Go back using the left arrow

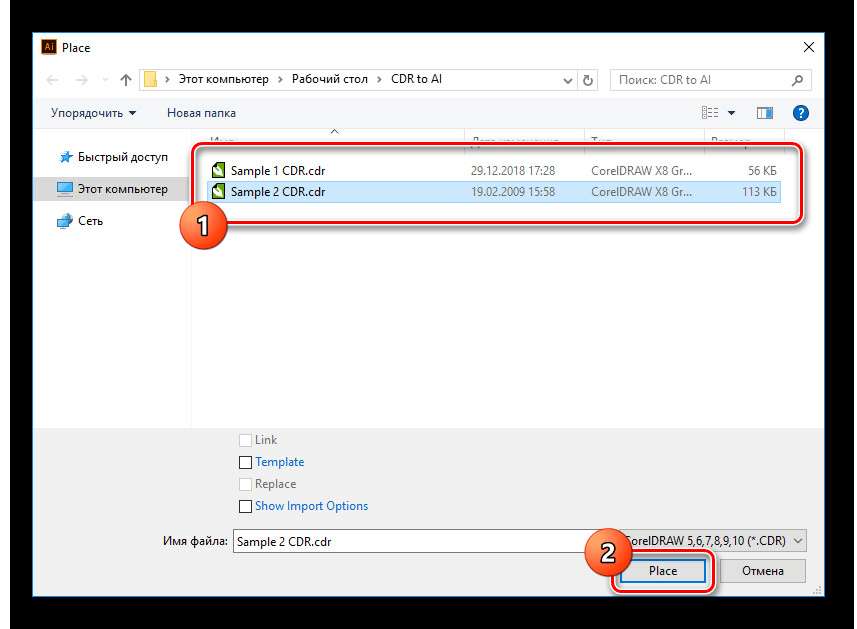point(52,80)
